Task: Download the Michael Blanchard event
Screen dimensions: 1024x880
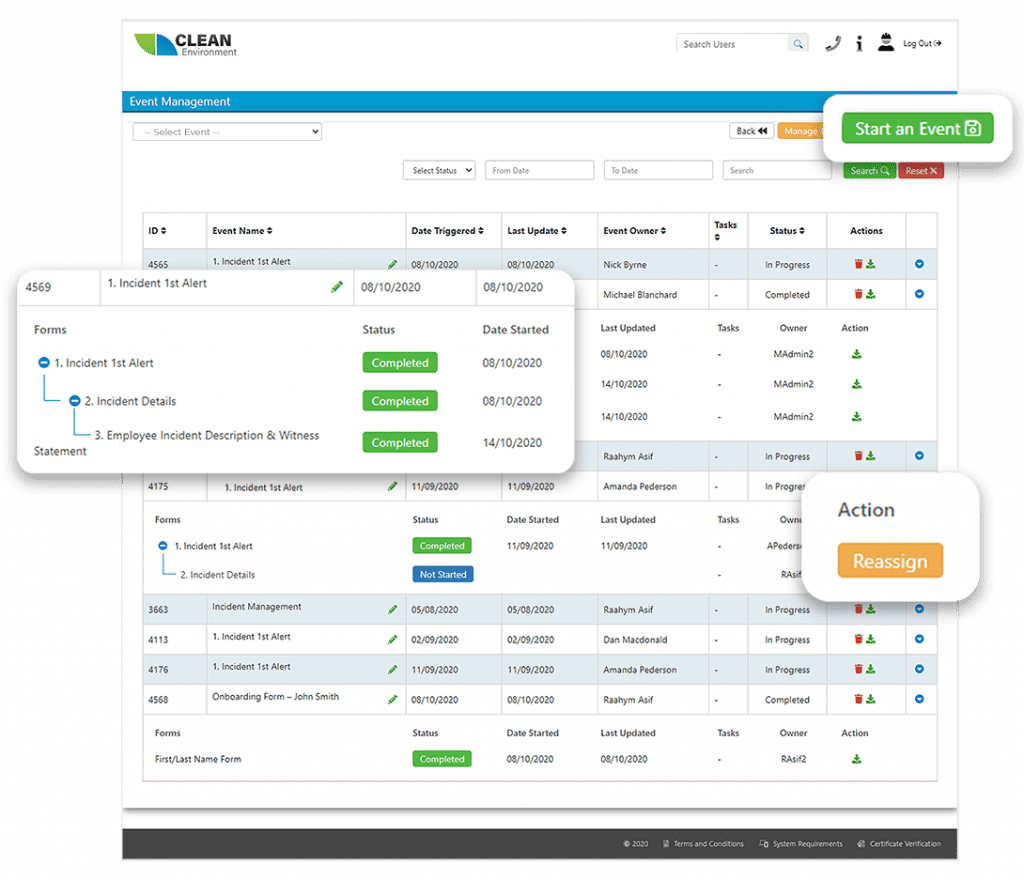Action: click(x=871, y=294)
